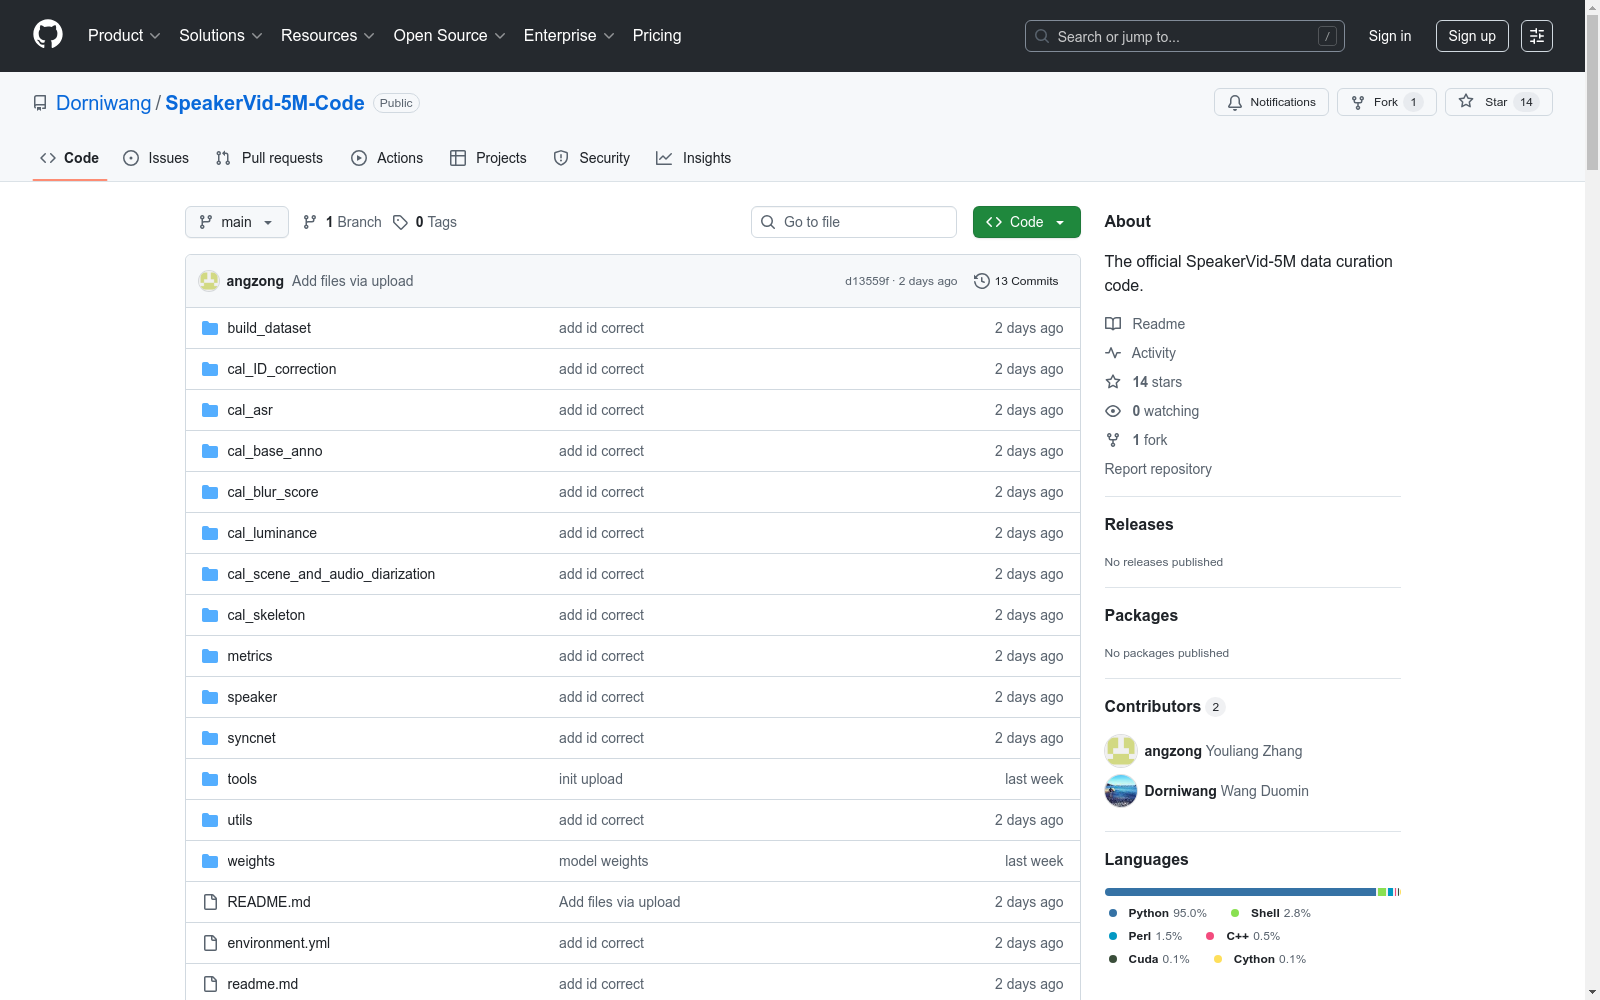Click the book icon next to Readme
1600x1000 pixels.
point(1113,324)
